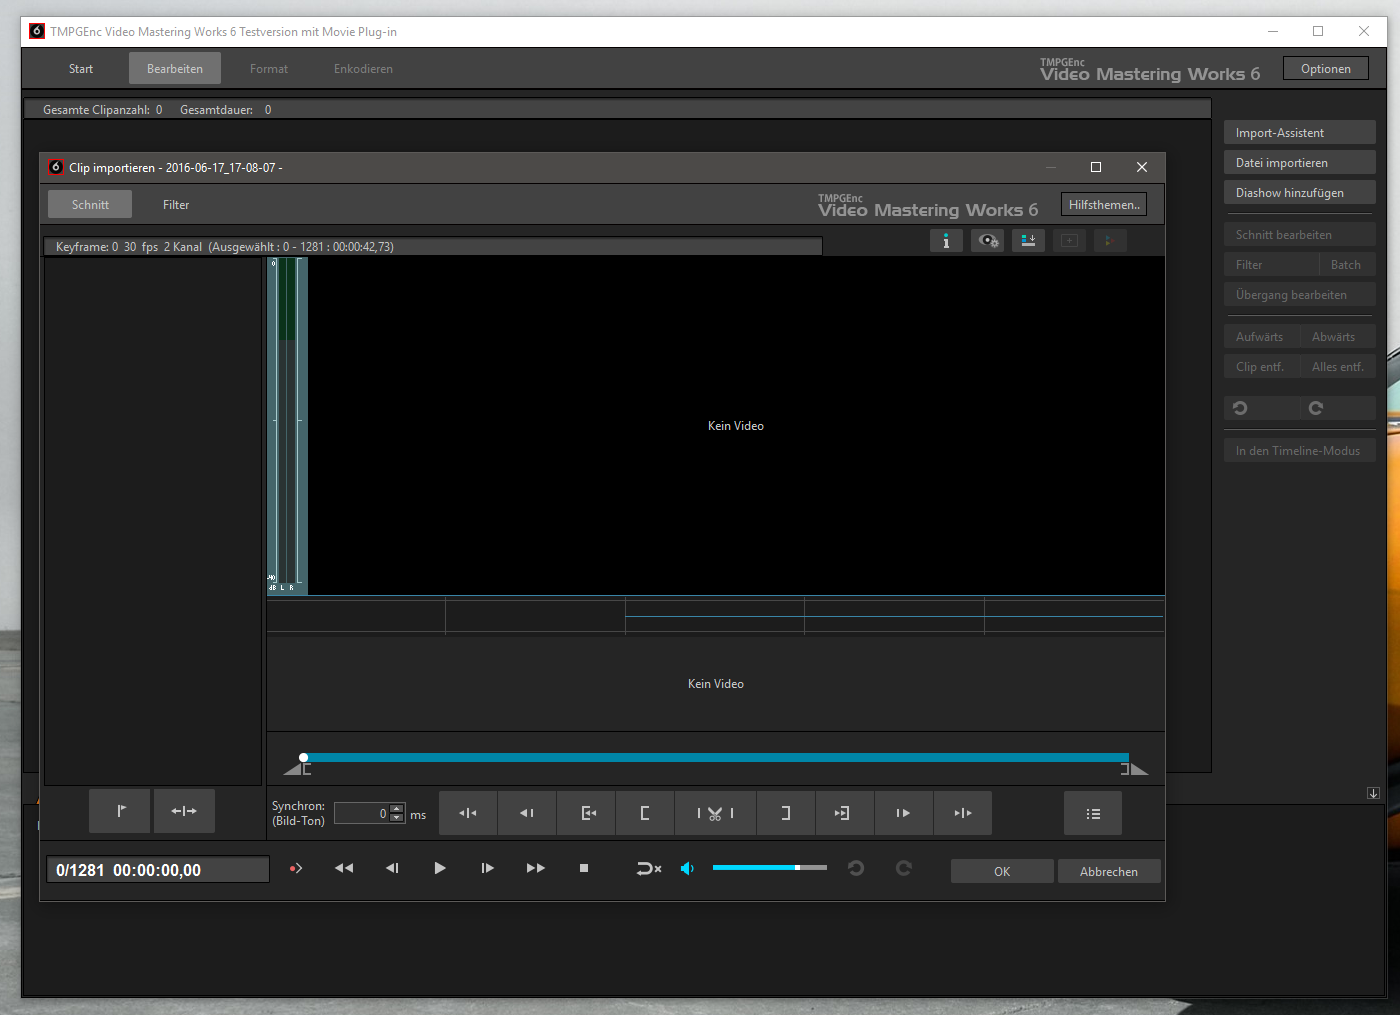This screenshot has width=1400, height=1015.
Task: Click the blue timeline seek bar
Action: click(x=716, y=758)
